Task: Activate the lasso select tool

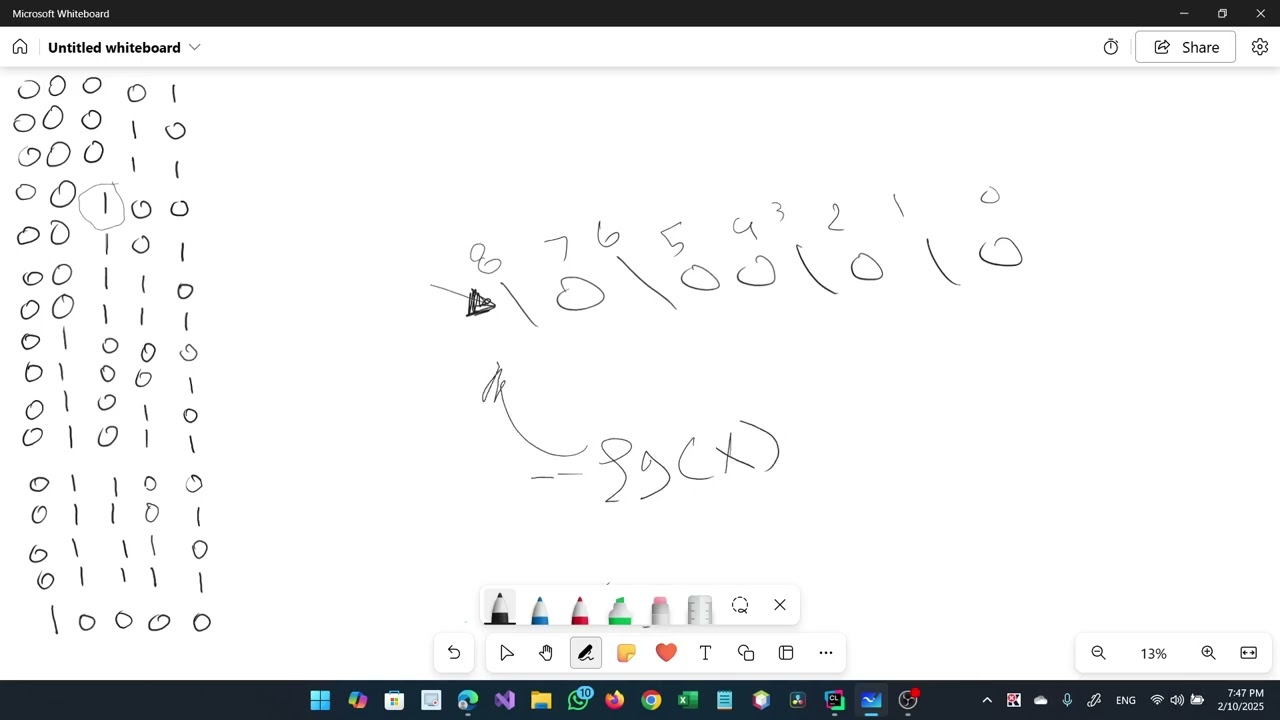Action: 740,605
